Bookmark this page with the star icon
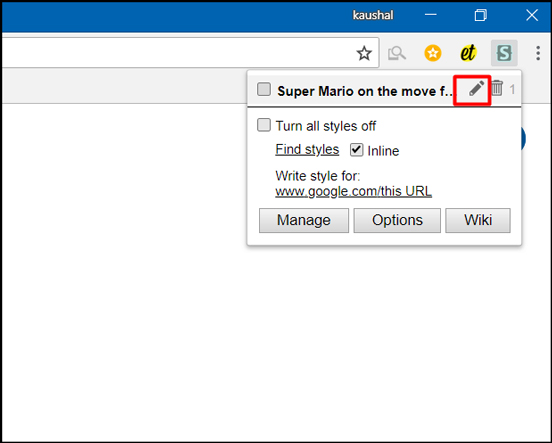The height and width of the screenshot is (443, 552). pyautogui.click(x=364, y=54)
